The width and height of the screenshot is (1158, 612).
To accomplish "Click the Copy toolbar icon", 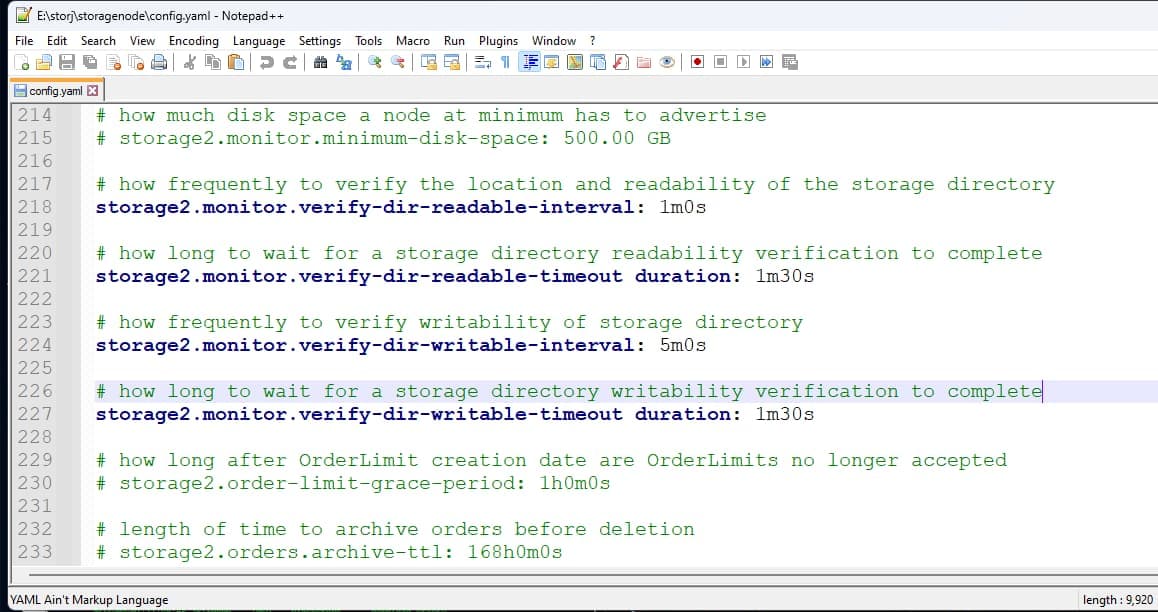I will (213, 63).
